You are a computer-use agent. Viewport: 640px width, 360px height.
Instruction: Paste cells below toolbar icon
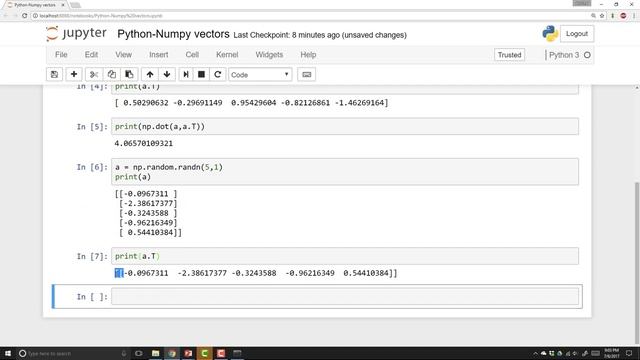pyautogui.click(x=129, y=75)
